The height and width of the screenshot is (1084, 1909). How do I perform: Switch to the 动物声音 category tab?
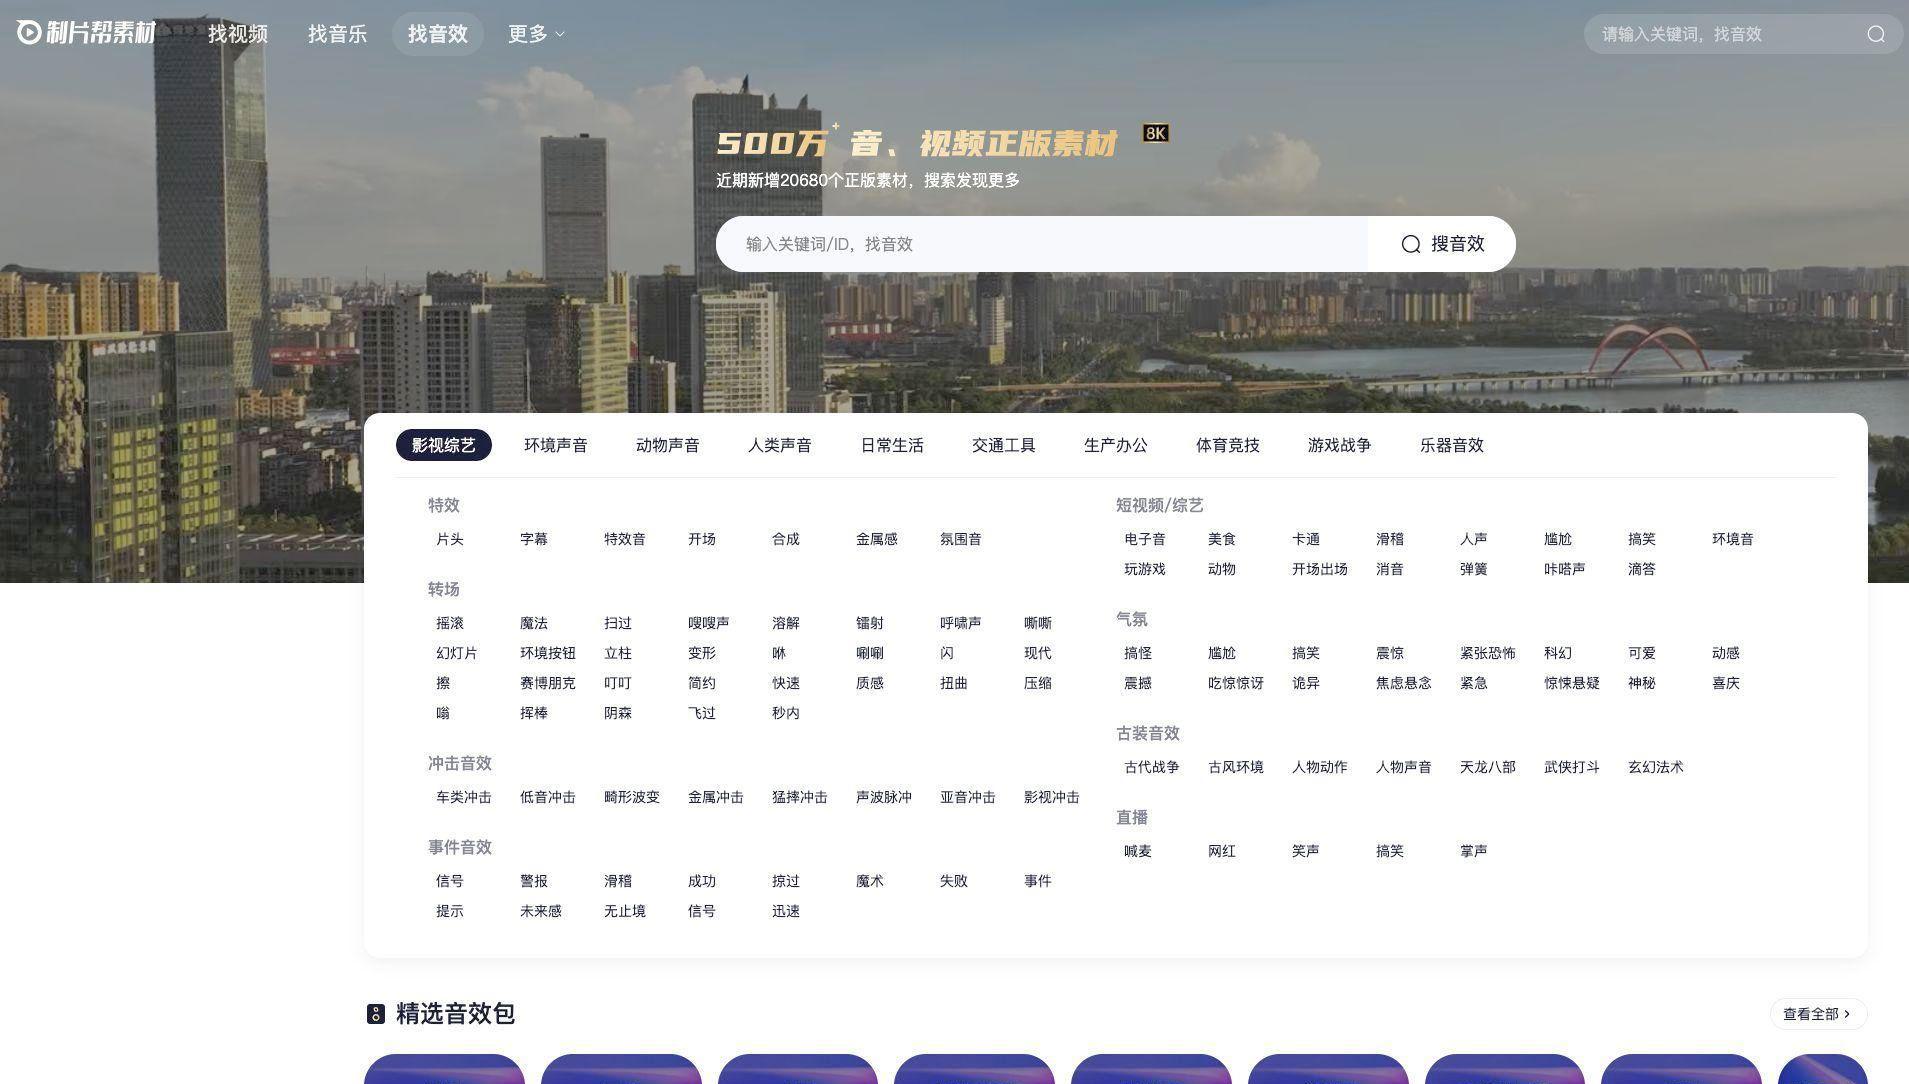(x=667, y=445)
